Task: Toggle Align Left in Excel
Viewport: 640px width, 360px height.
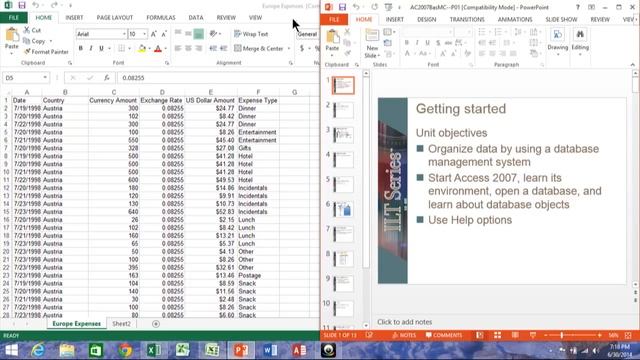Action: pyautogui.click(x=178, y=49)
